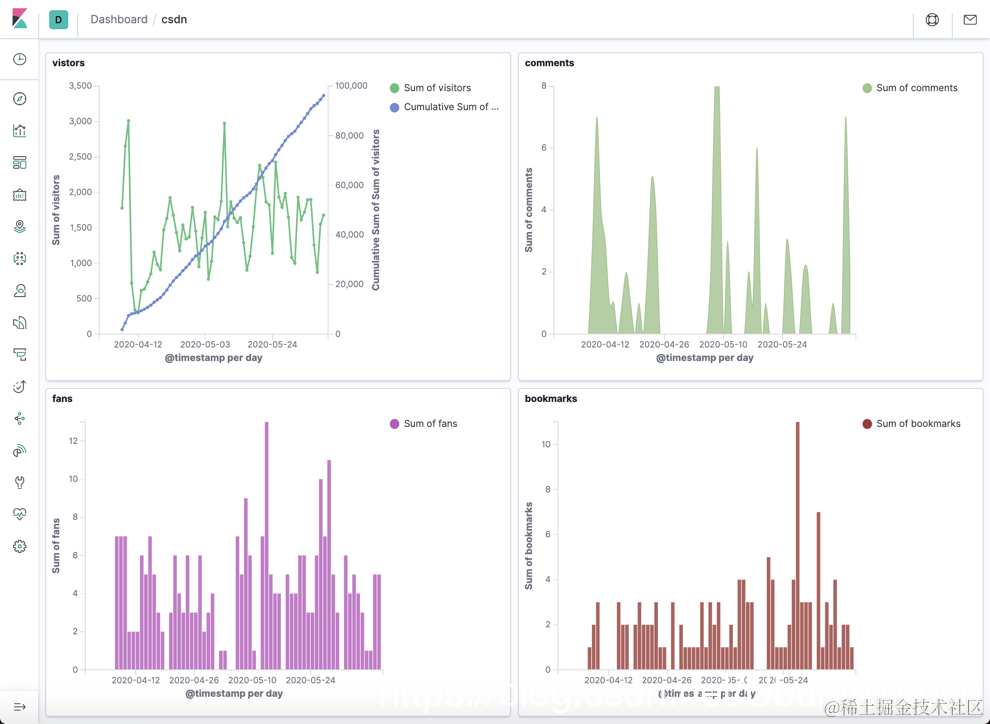Open the Dev Tools wrench icon
990x724 pixels.
[20, 483]
